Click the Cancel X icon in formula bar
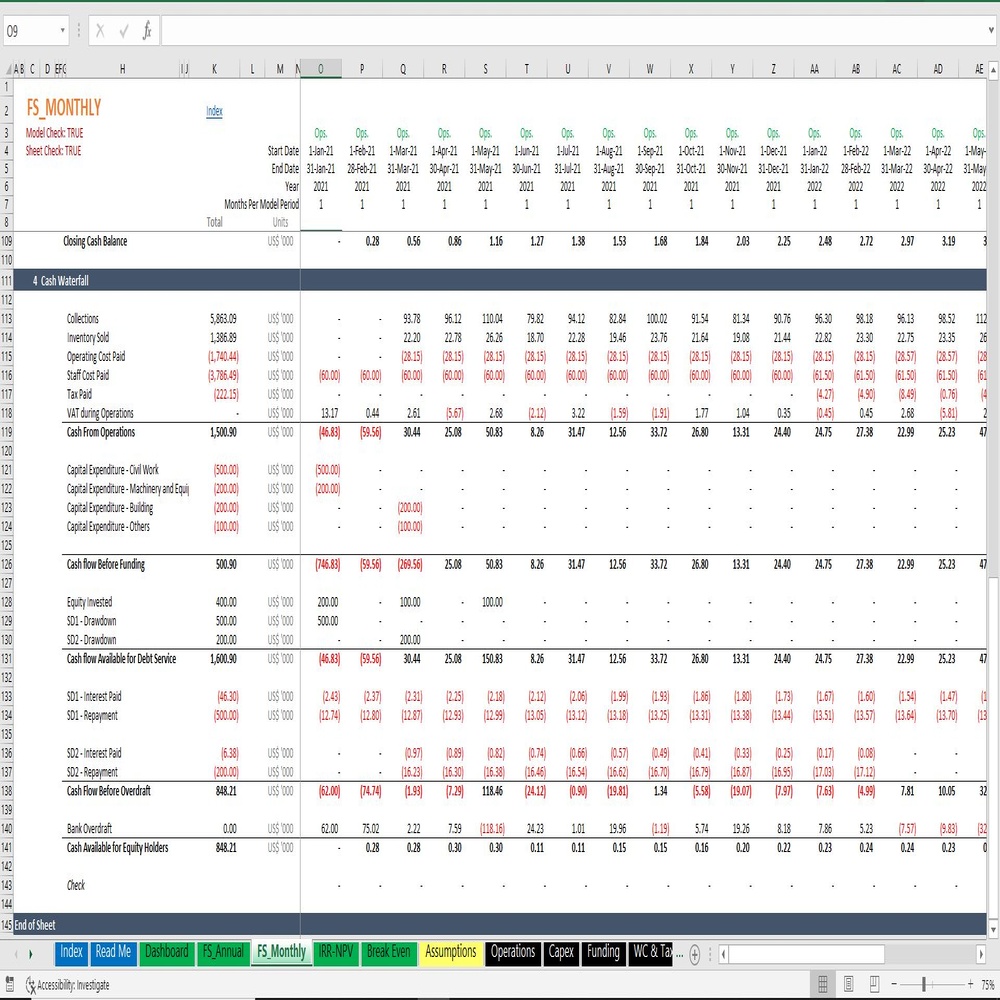The width and height of the screenshot is (1000, 1000). tap(100, 31)
